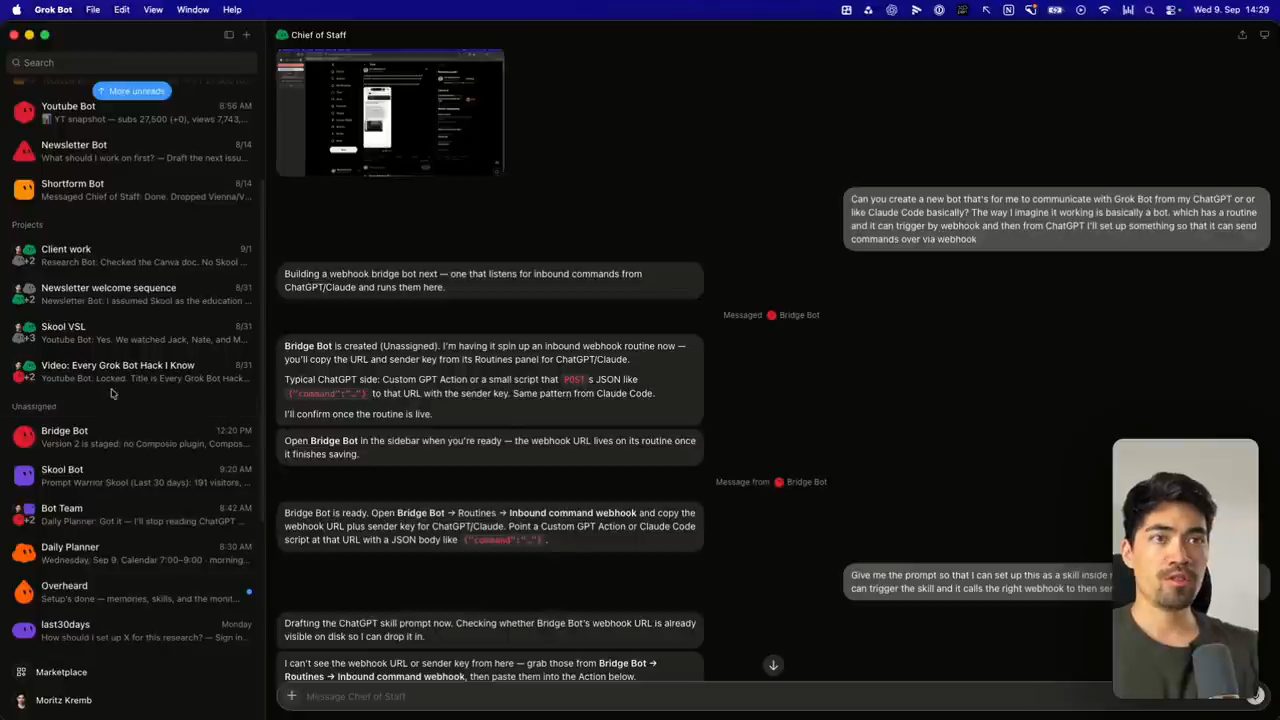Toggle the sidebar panel icon
The height and width of the screenshot is (720, 1280).
tap(229, 35)
